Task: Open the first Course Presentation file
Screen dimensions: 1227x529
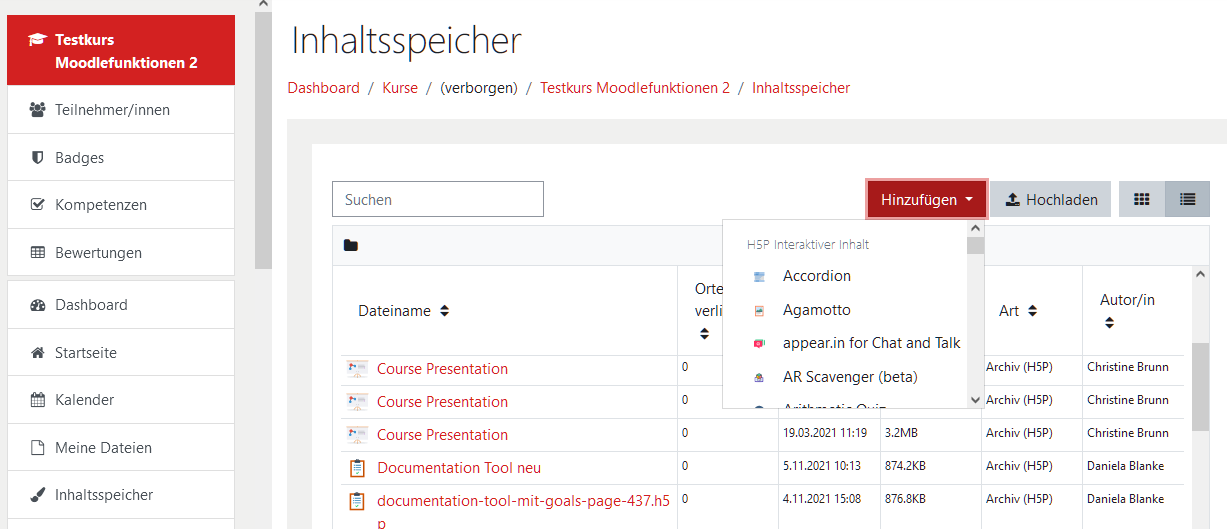Action: coord(442,369)
